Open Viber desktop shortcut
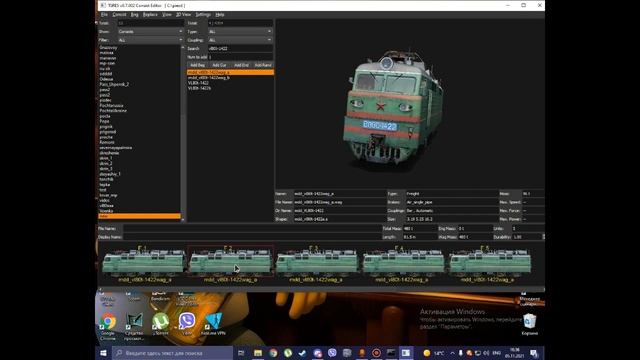This screenshot has height=360, width=640. tap(187, 324)
